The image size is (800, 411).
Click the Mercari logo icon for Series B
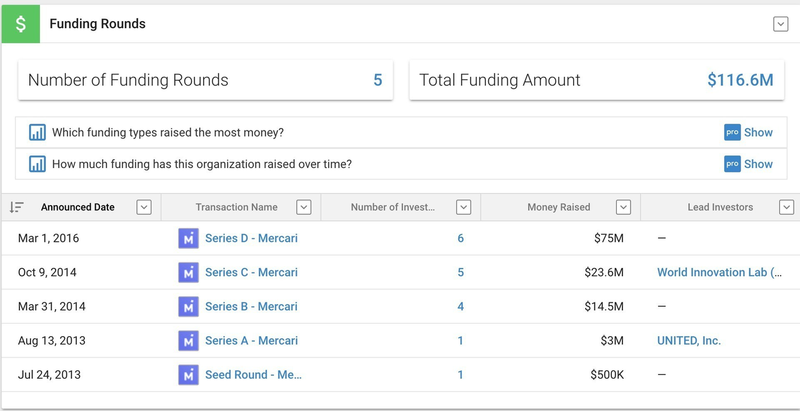click(188, 306)
